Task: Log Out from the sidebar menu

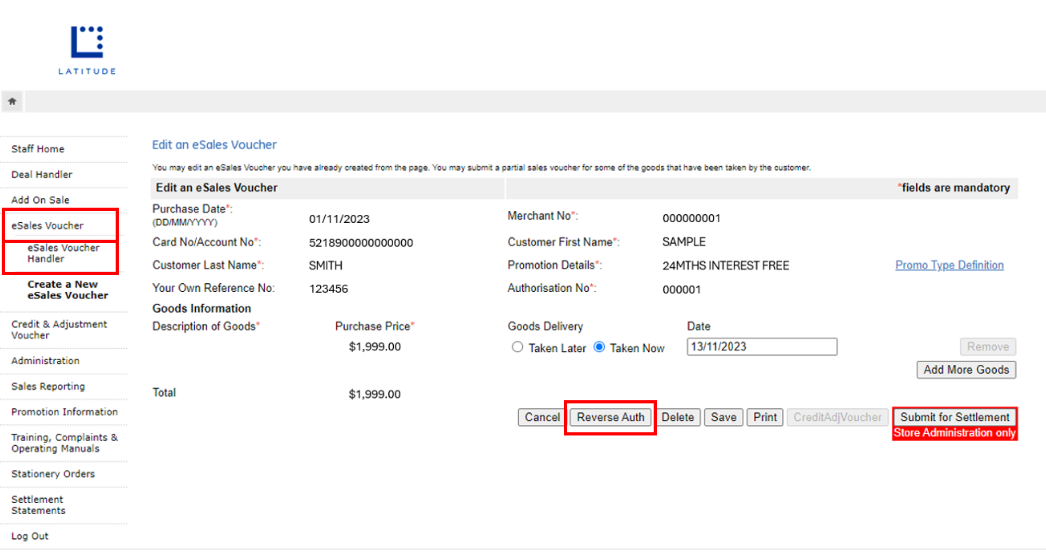Action: (x=30, y=536)
